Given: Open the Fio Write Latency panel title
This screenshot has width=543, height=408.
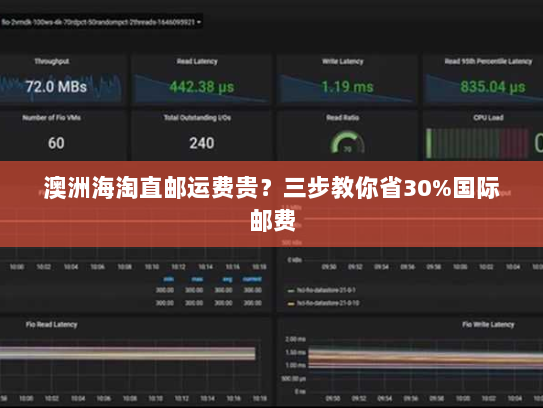Looking at the screenshot, I should [488, 325].
